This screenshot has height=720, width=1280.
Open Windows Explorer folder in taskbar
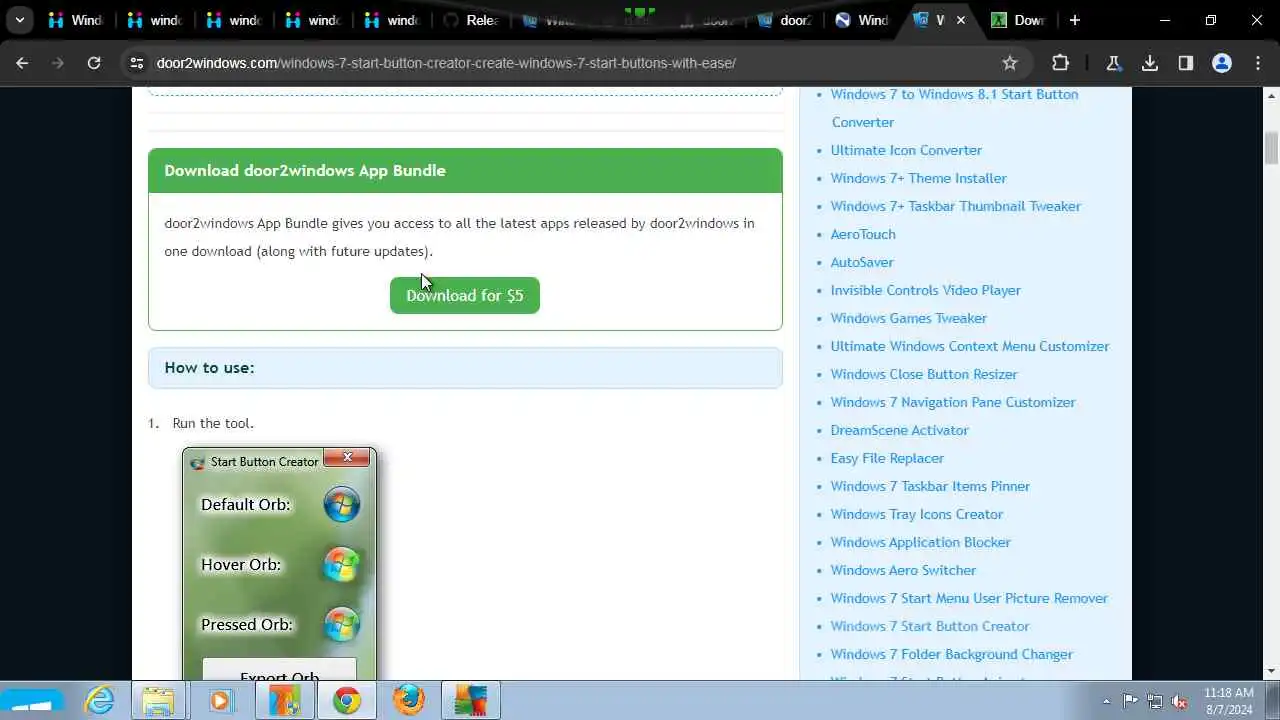(x=159, y=701)
